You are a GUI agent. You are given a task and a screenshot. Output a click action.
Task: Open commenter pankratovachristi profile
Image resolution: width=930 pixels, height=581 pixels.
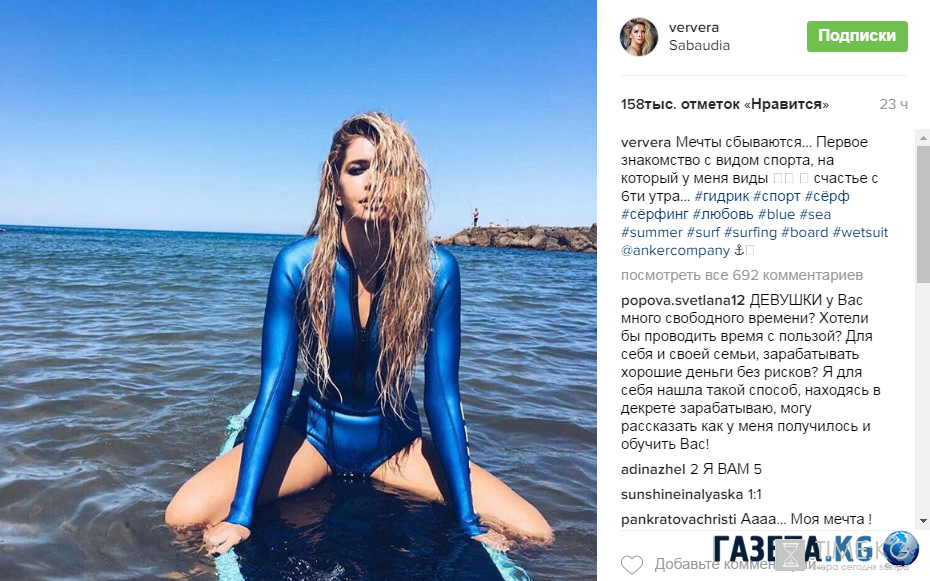(679, 519)
